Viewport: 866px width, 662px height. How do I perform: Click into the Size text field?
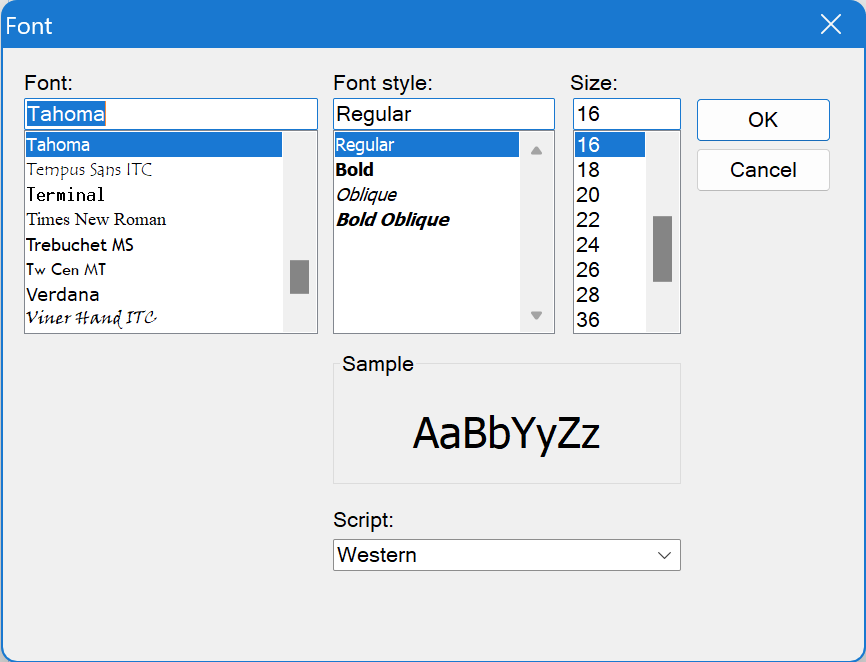[x=627, y=114]
